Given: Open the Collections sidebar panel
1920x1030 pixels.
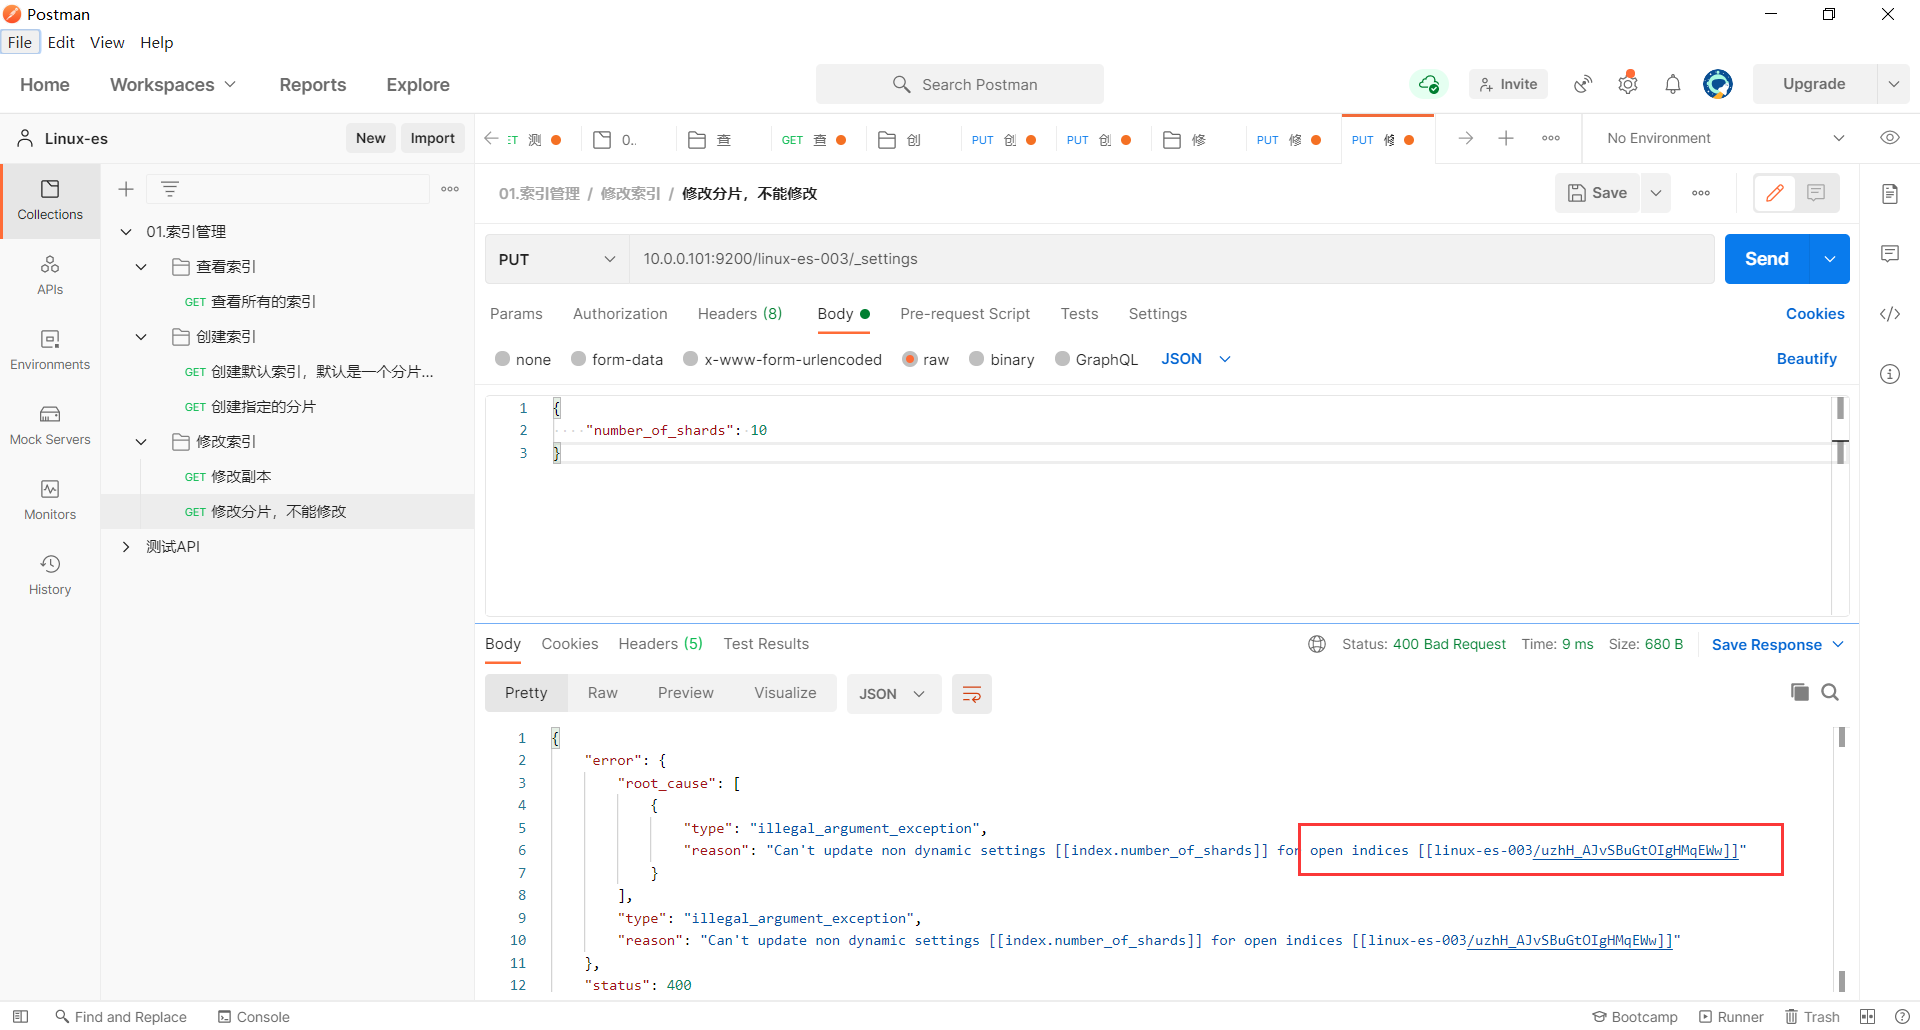Looking at the screenshot, I should click(x=50, y=200).
